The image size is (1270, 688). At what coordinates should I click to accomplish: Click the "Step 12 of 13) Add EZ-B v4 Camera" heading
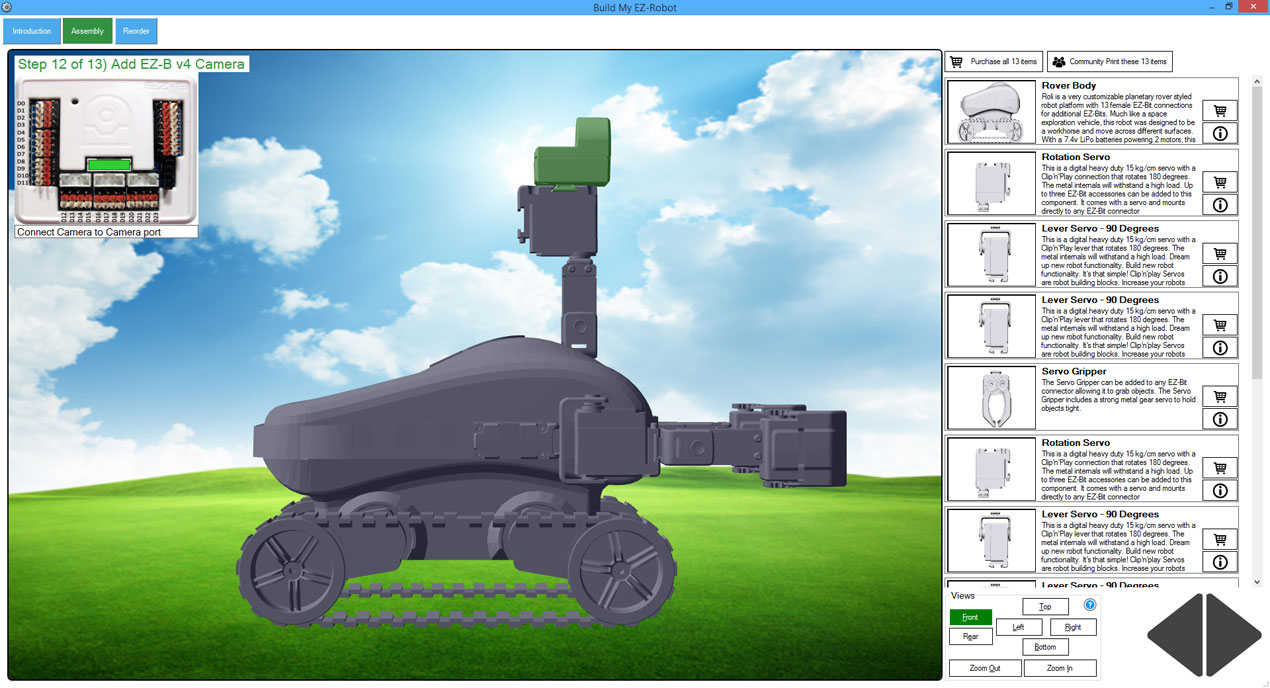click(131, 64)
